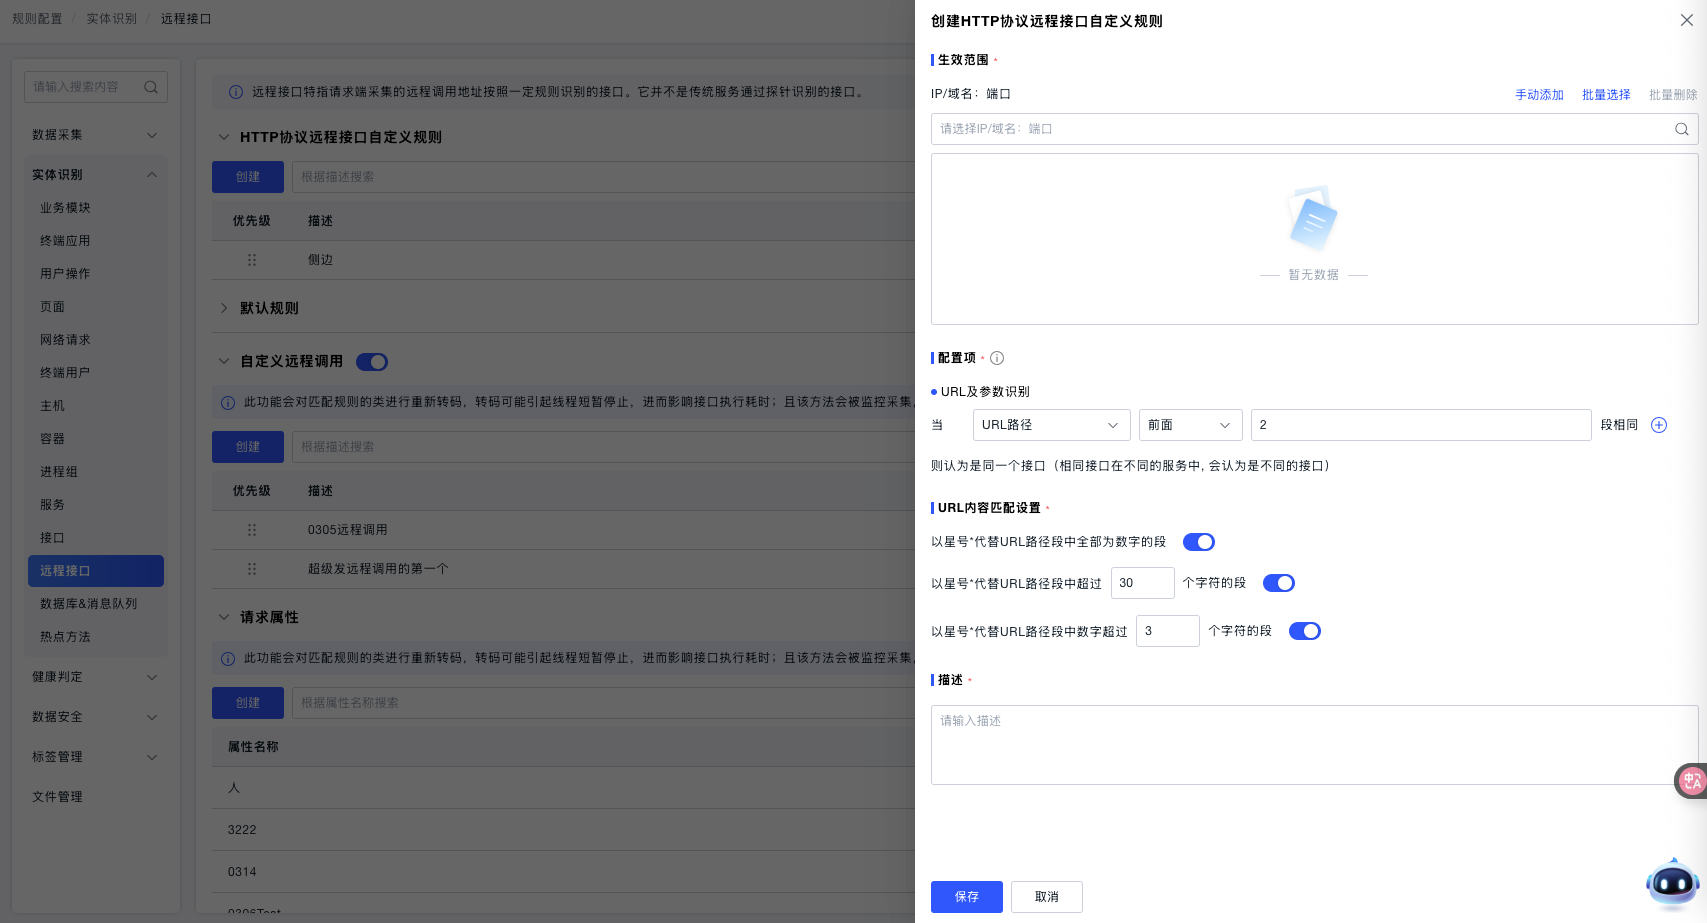The width and height of the screenshot is (1707, 923).
Task: Click the 描述 text area
Action: (x=1313, y=745)
